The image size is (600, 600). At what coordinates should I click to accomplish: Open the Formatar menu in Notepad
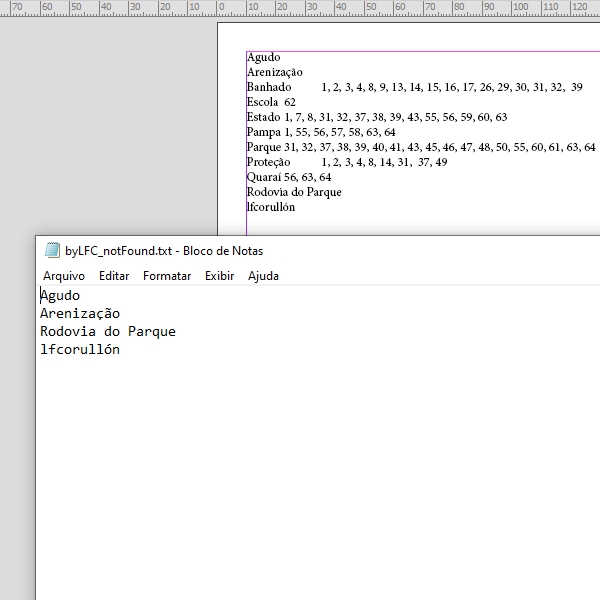[167, 276]
